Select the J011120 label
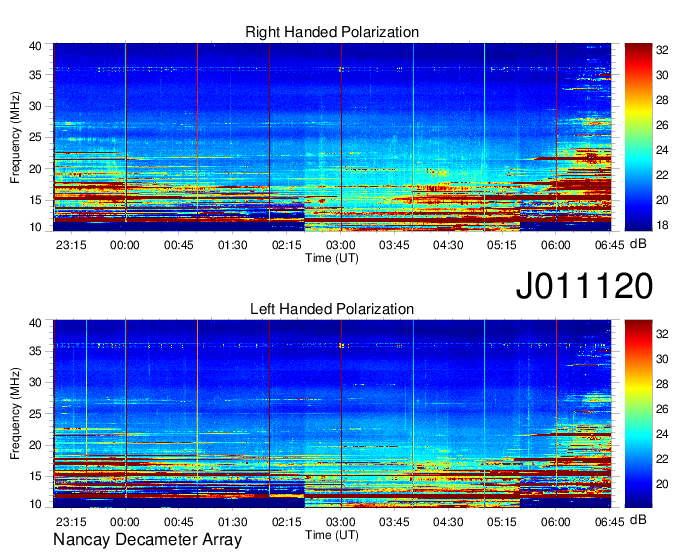Screen dimensions: 680x552 (x=584, y=286)
